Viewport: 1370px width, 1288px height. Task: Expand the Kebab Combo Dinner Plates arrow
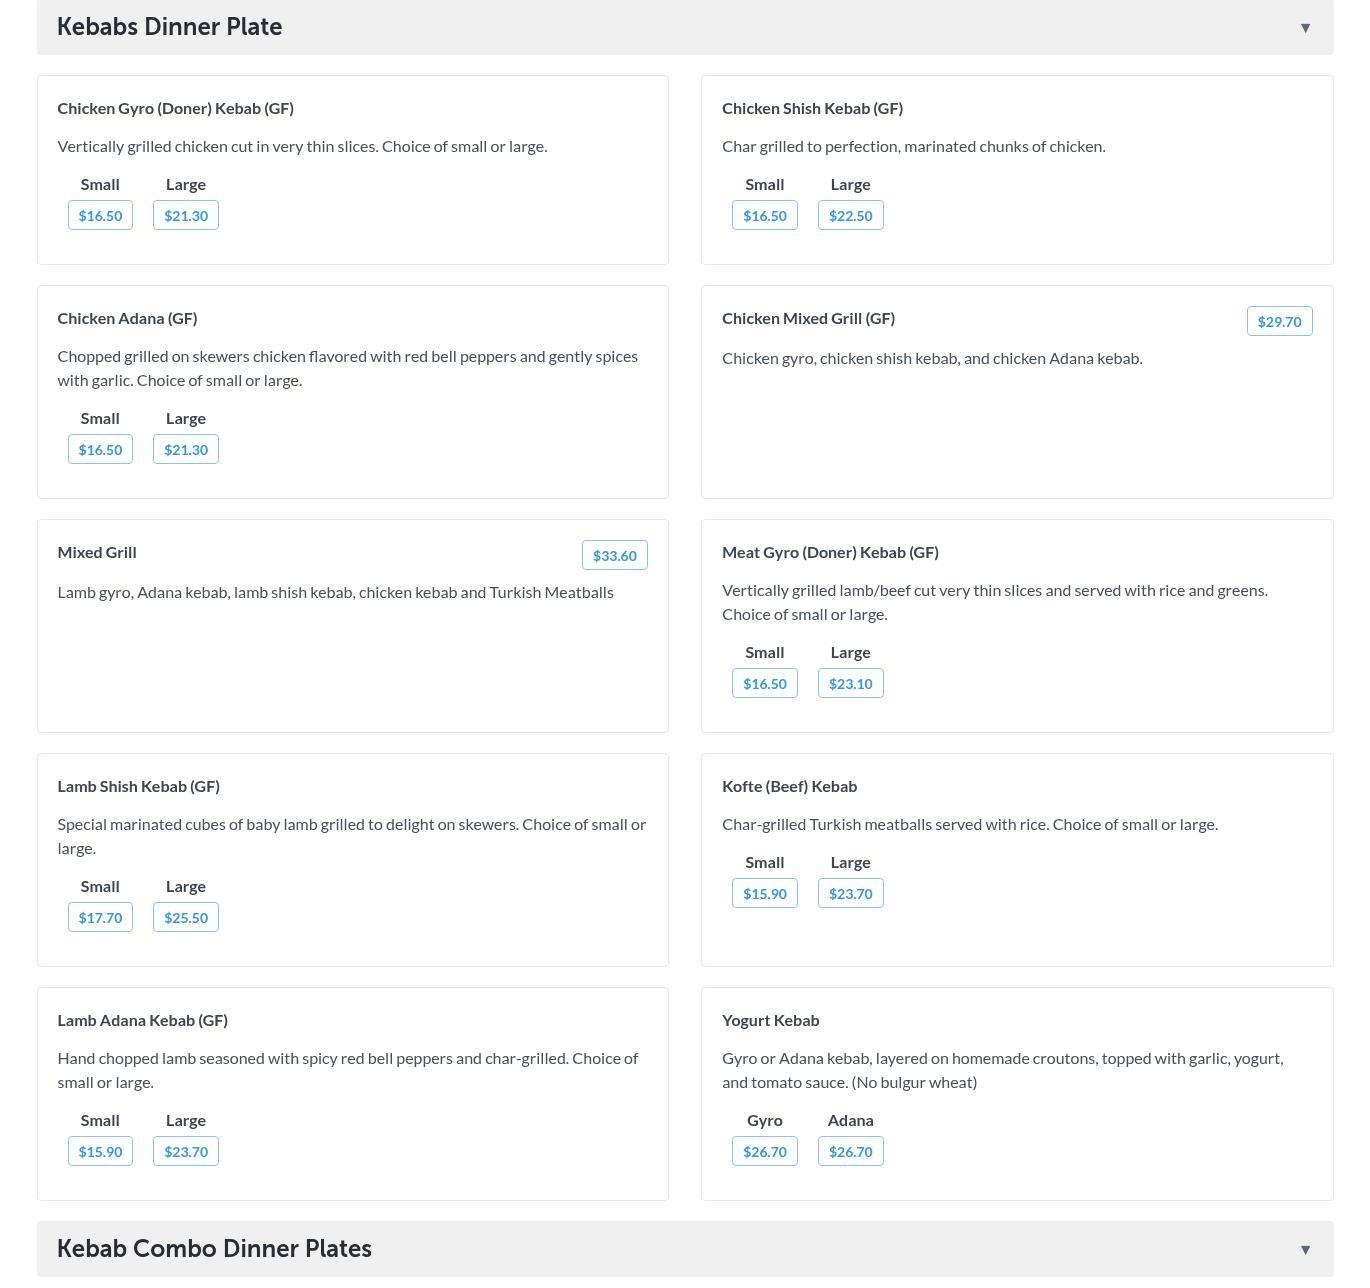coord(1305,1250)
